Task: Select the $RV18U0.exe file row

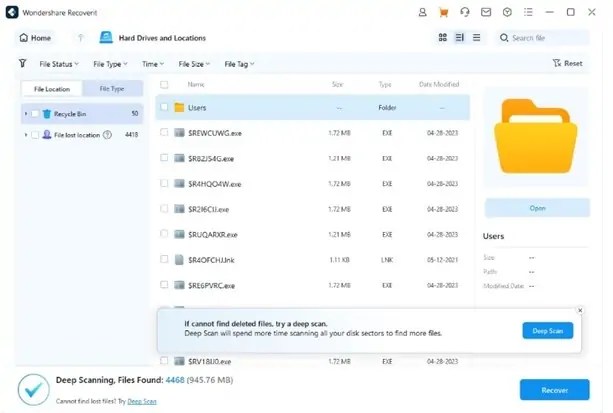Action: click(x=312, y=361)
